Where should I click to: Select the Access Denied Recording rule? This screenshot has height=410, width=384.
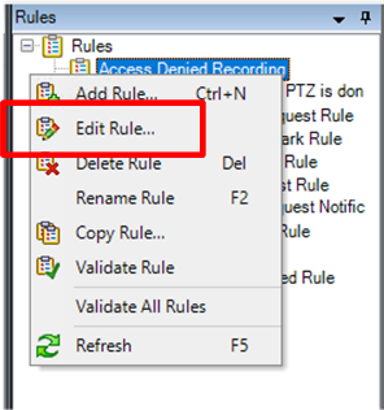point(193,69)
